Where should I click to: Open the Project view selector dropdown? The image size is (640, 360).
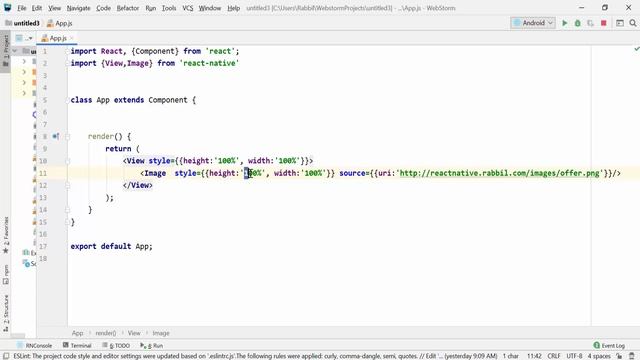pyautogui.click(x=24, y=38)
